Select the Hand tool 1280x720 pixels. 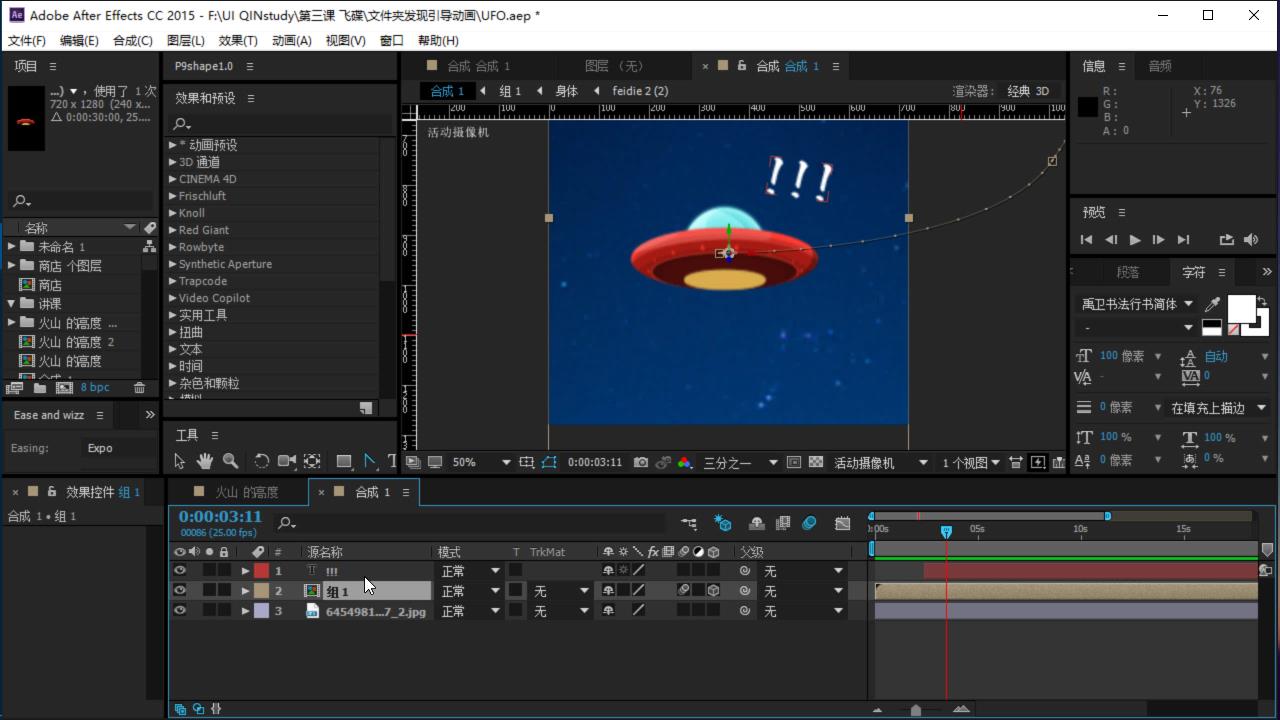pyautogui.click(x=204, y=461)
